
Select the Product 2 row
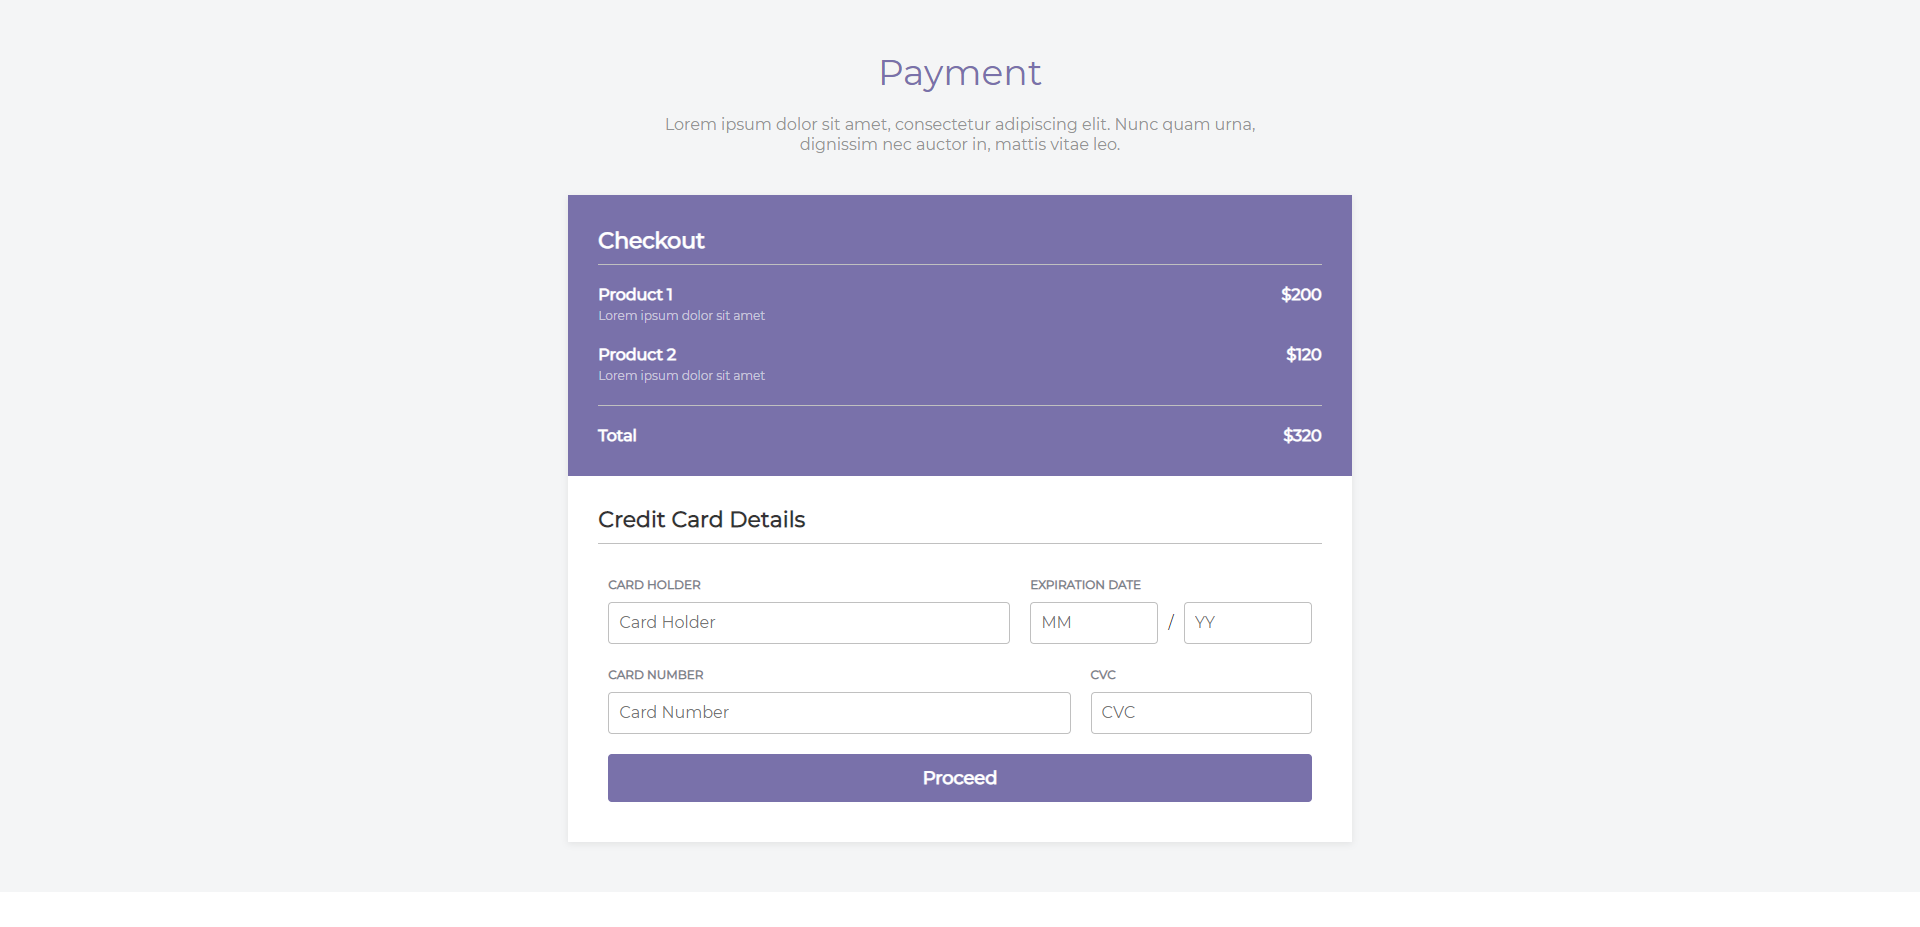pyautogui.click(x=959, y=362)
